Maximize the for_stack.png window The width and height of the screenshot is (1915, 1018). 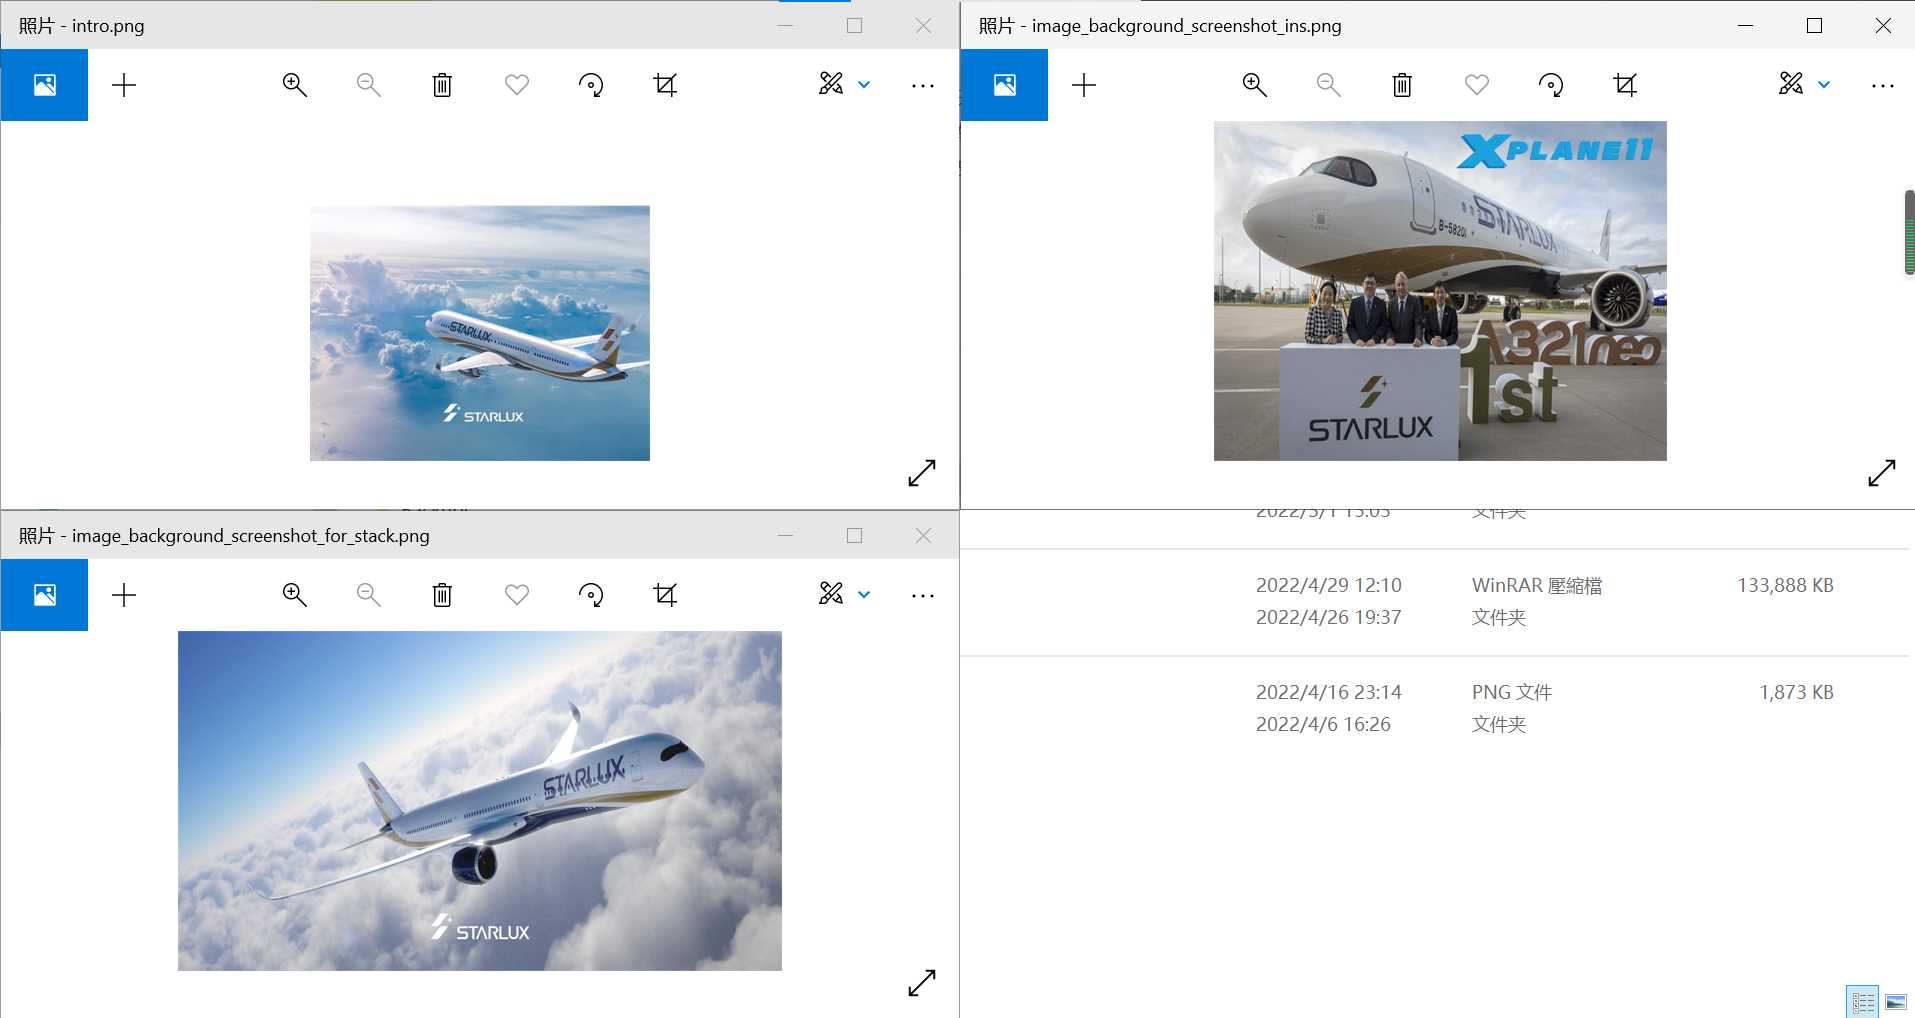(x=854, y=535)
